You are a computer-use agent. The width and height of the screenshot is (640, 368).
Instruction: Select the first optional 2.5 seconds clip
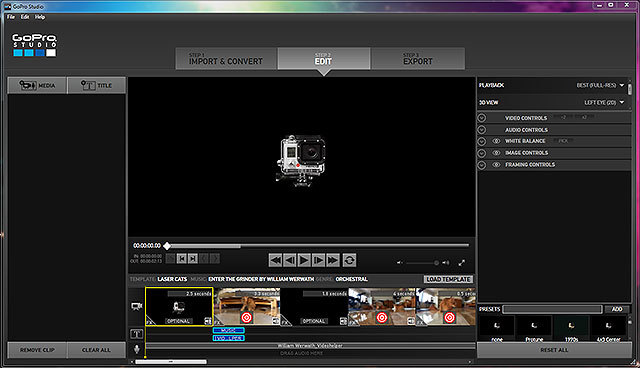pos(179,307)
